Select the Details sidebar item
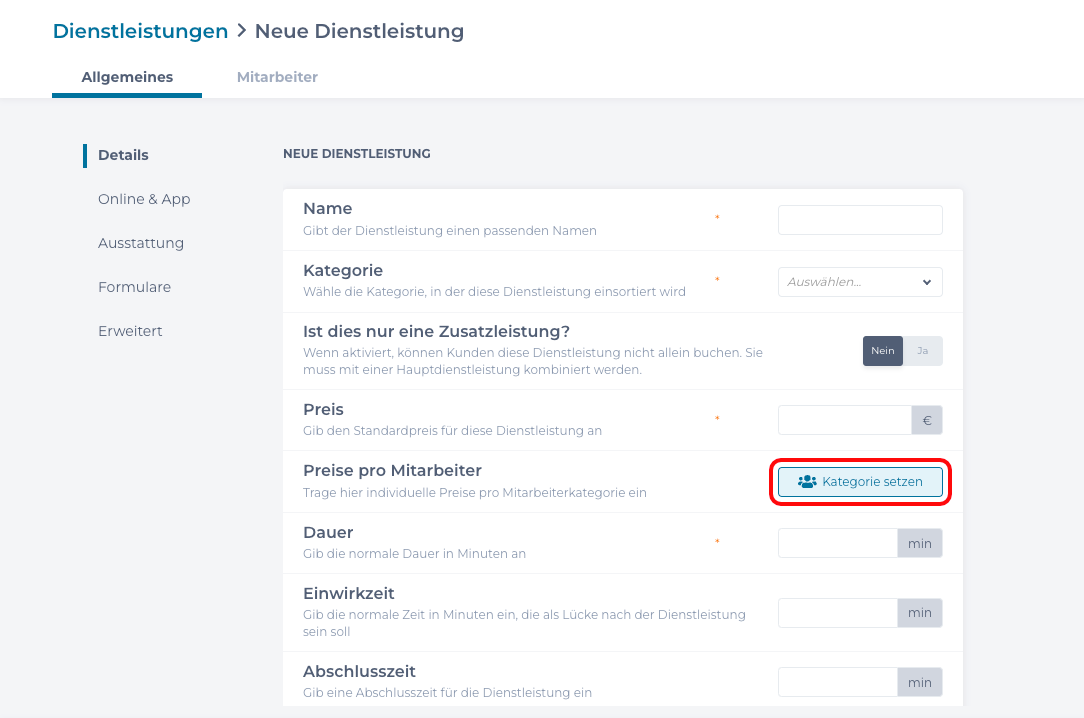 point(123,155)
